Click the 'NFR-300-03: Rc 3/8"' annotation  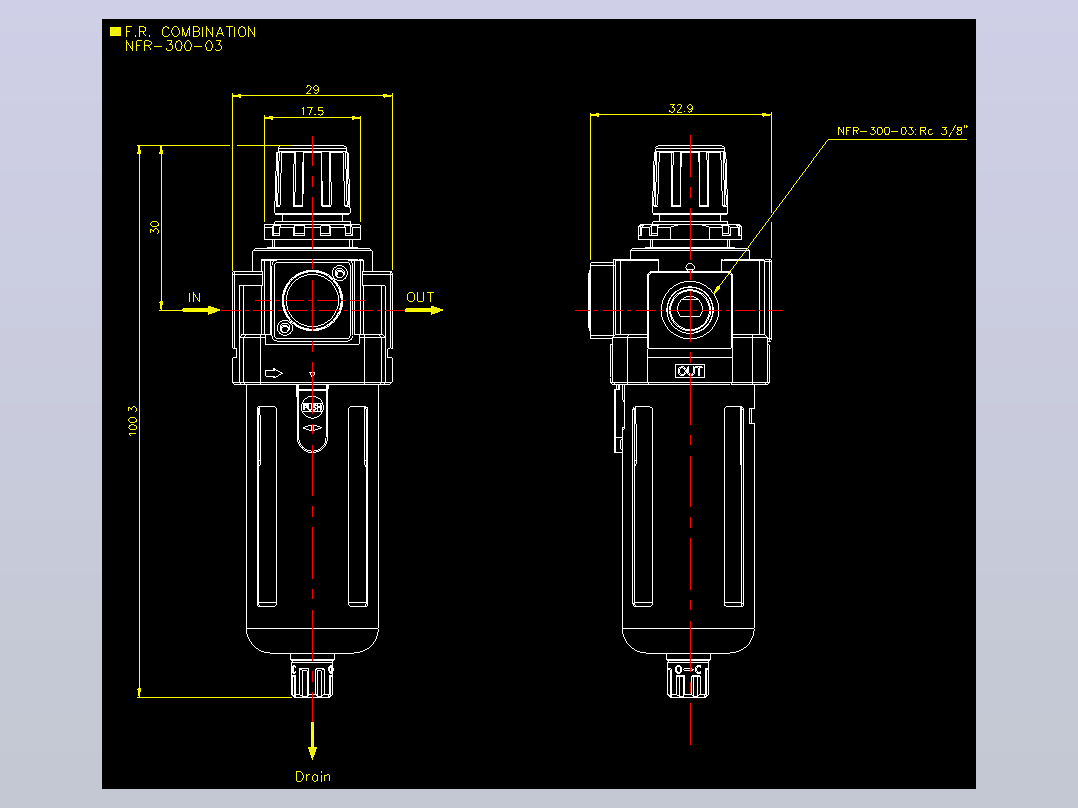point(902,131)
